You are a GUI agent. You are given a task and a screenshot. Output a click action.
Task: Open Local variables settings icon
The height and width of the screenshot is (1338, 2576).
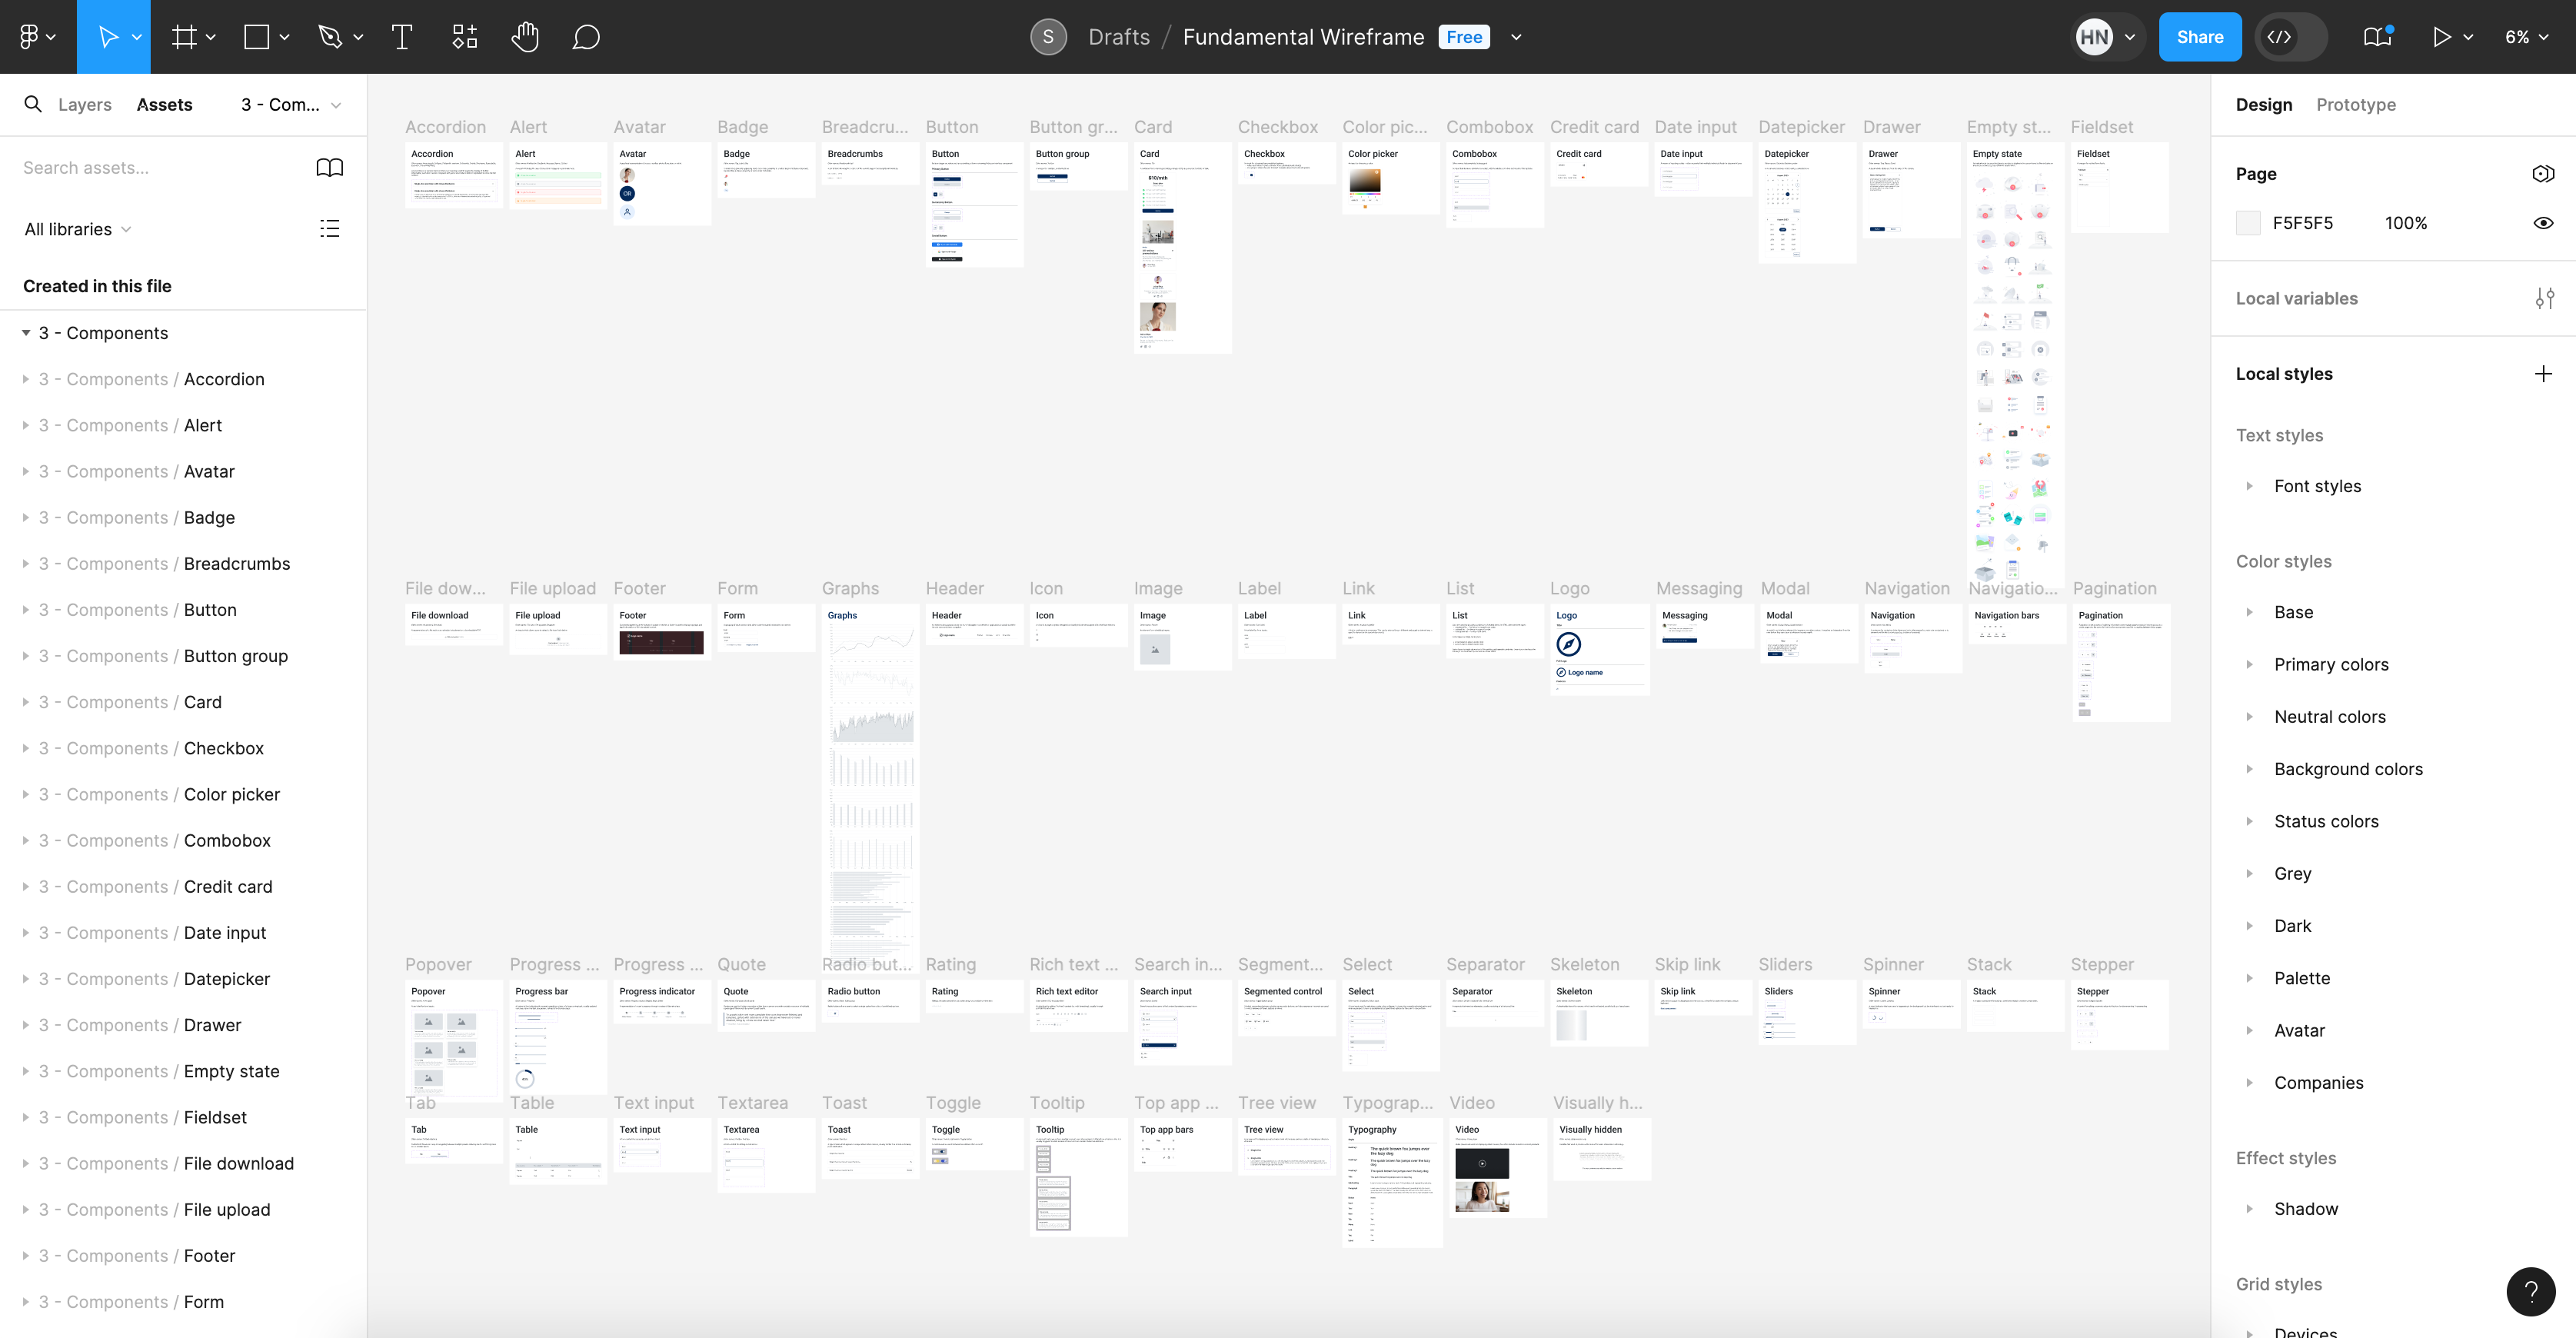[x=2544, y=298]
